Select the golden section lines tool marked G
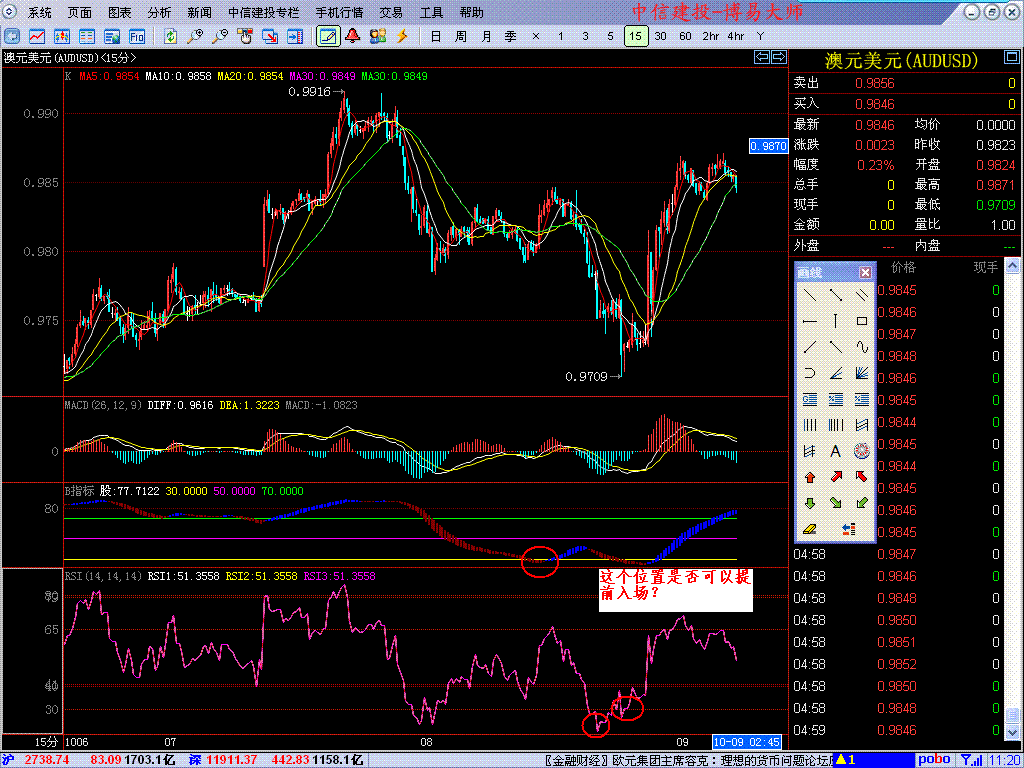 (x=810, y=399)
